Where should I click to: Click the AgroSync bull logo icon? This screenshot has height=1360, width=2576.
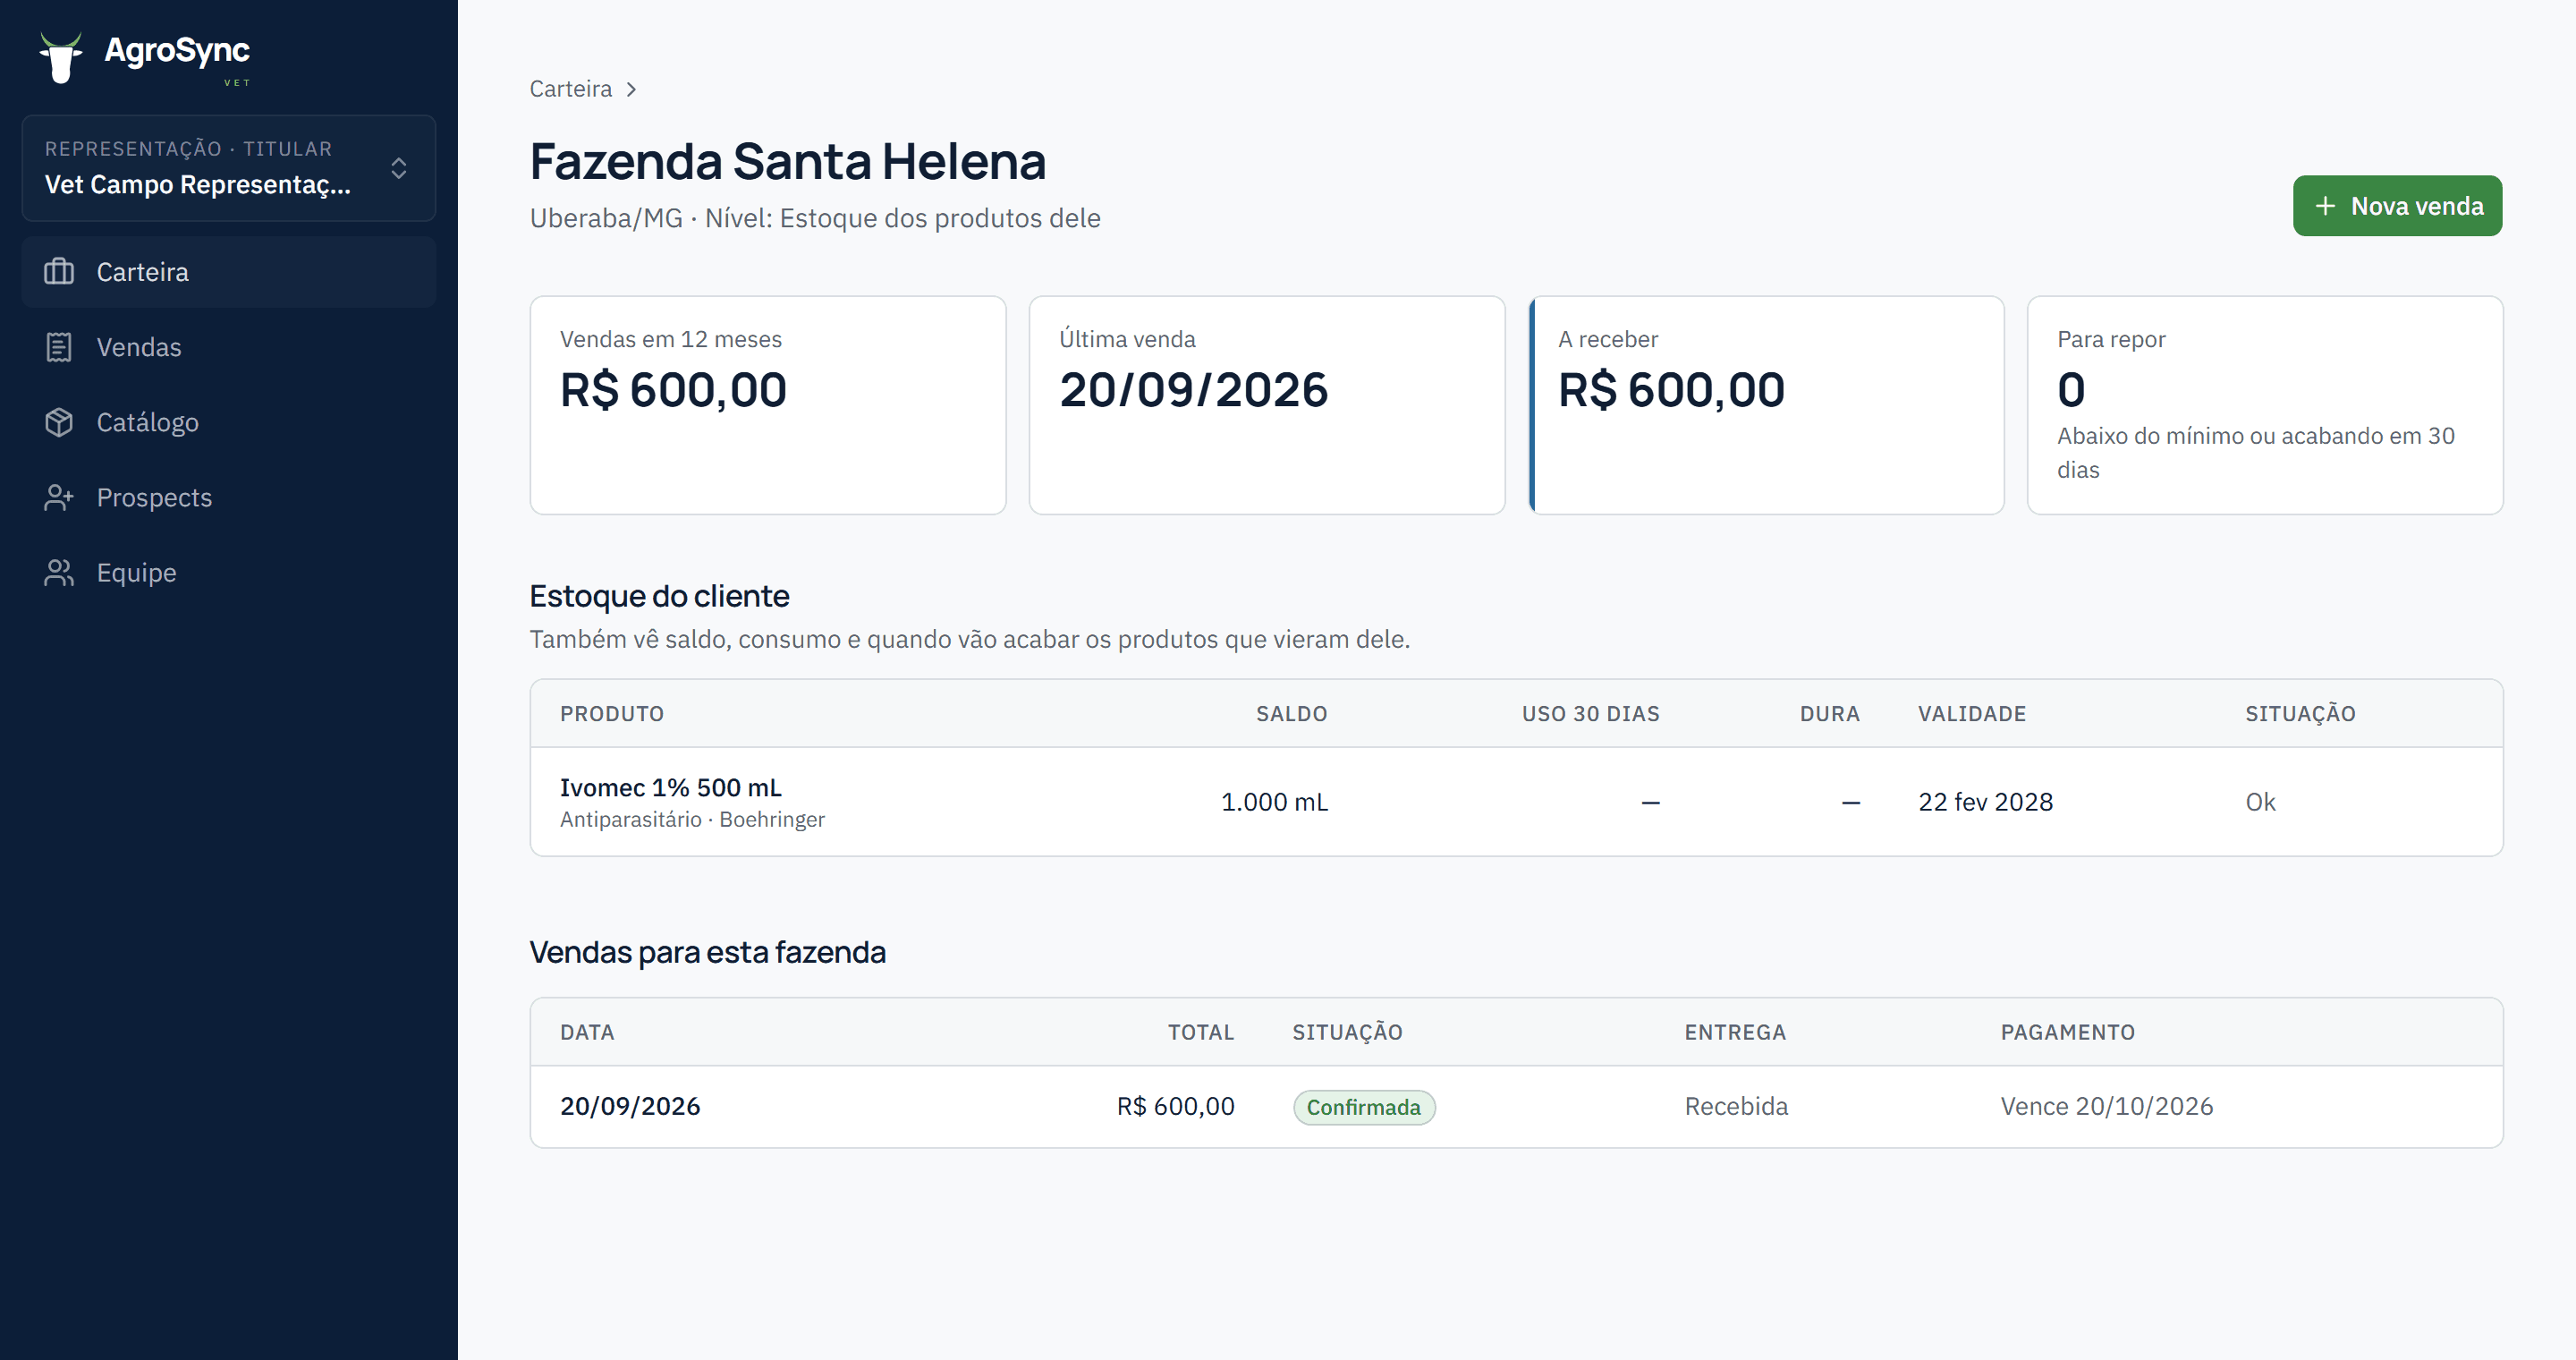click(x=61, y=58)
